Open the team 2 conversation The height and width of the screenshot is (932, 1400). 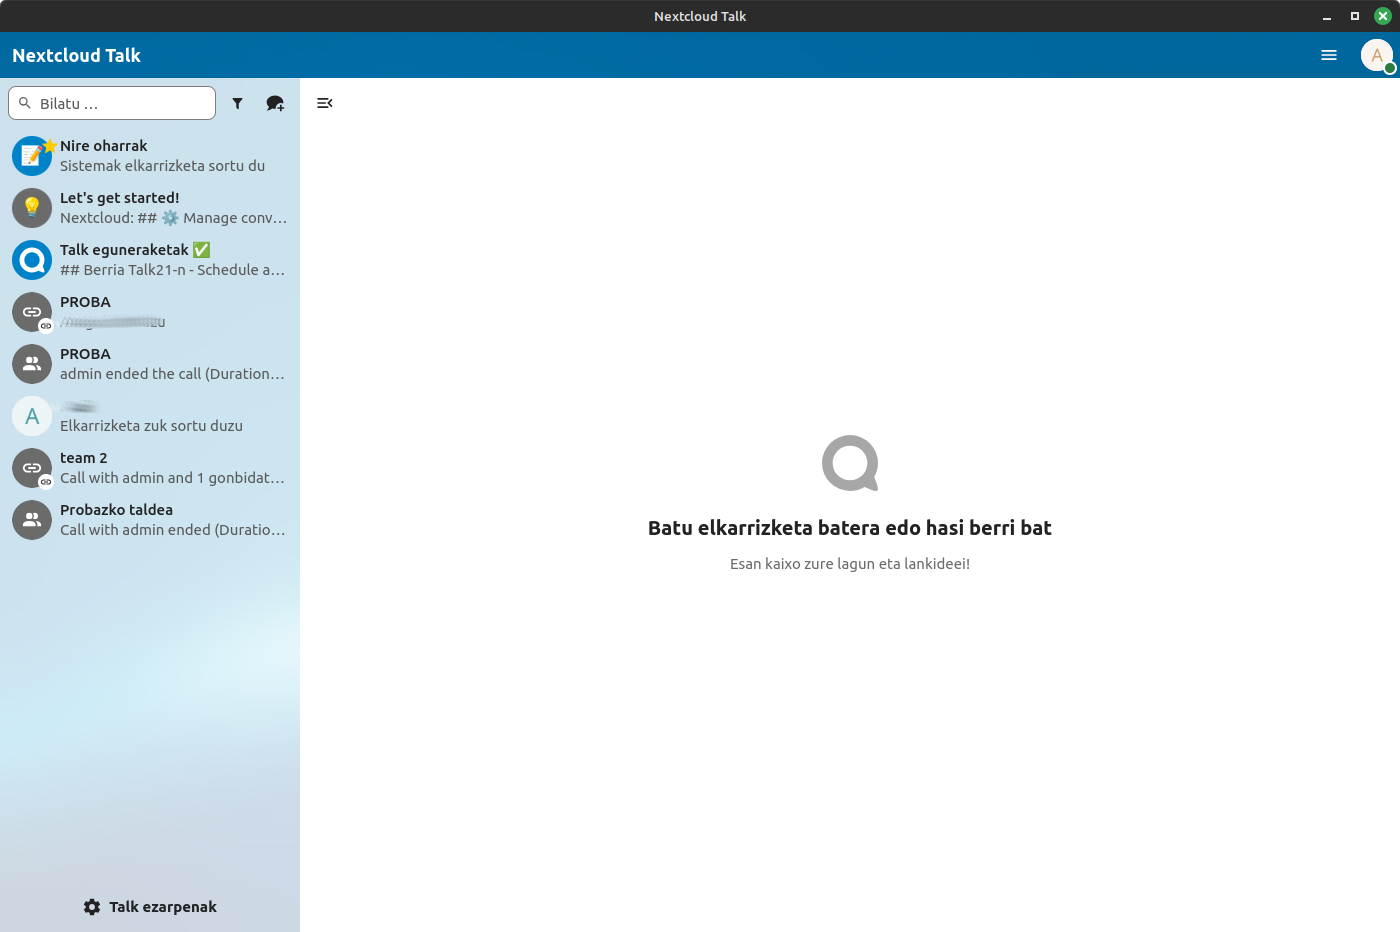pos(170,468)
